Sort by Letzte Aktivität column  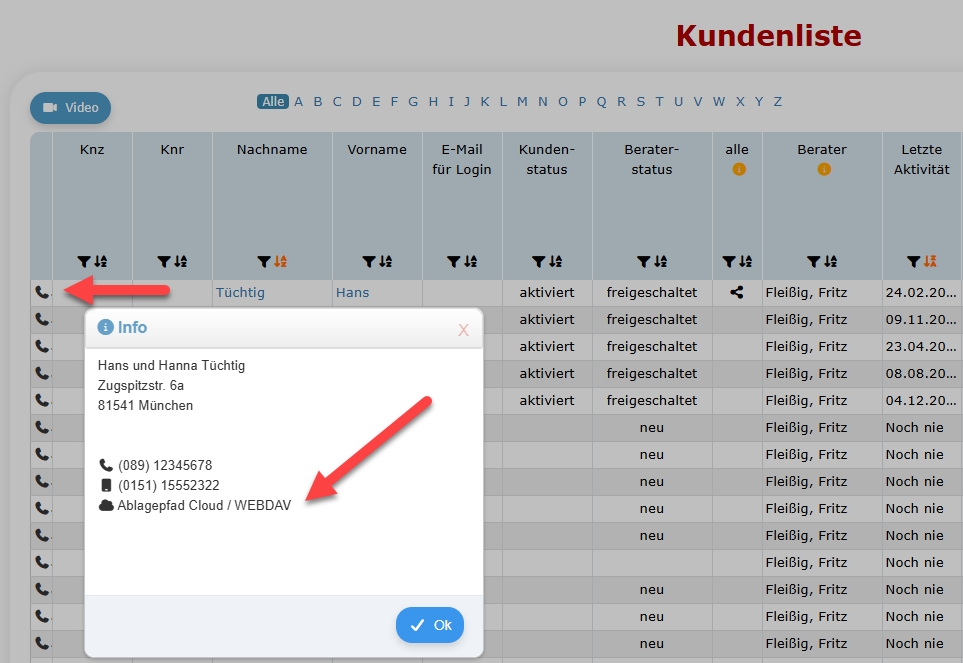click(x=930, y=261)
